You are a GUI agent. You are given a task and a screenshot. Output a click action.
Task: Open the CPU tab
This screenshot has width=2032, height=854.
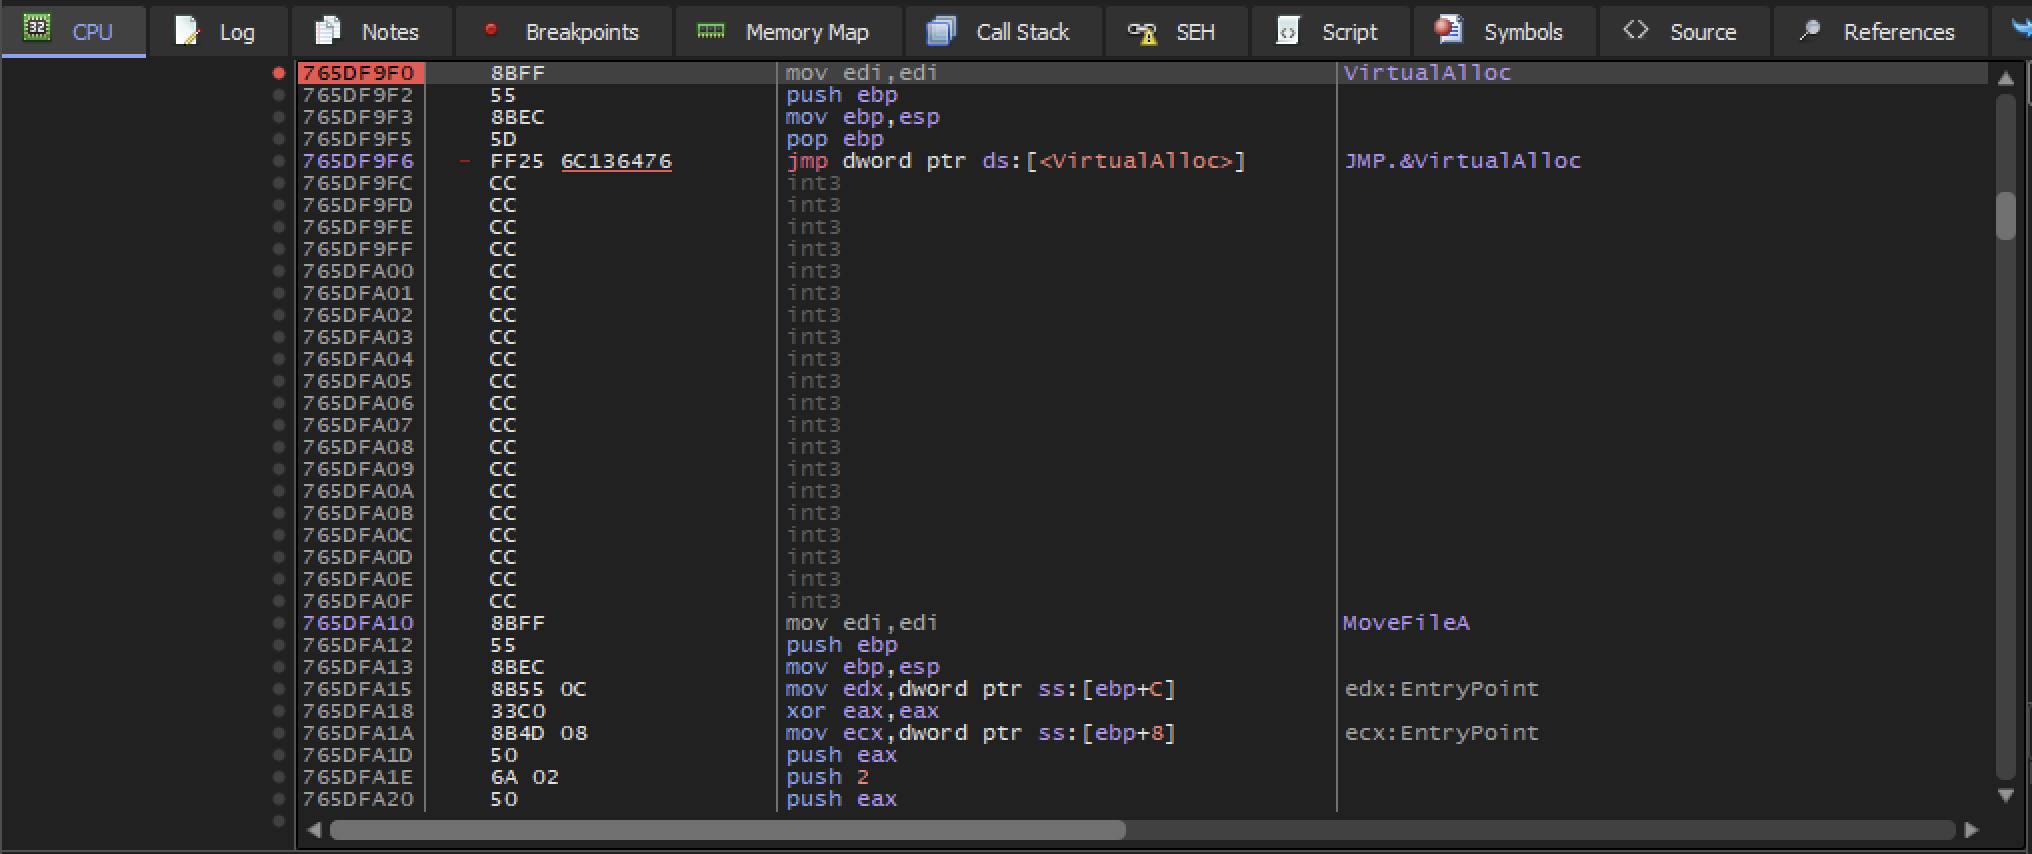pyautogui.click(x=74, y=31)
